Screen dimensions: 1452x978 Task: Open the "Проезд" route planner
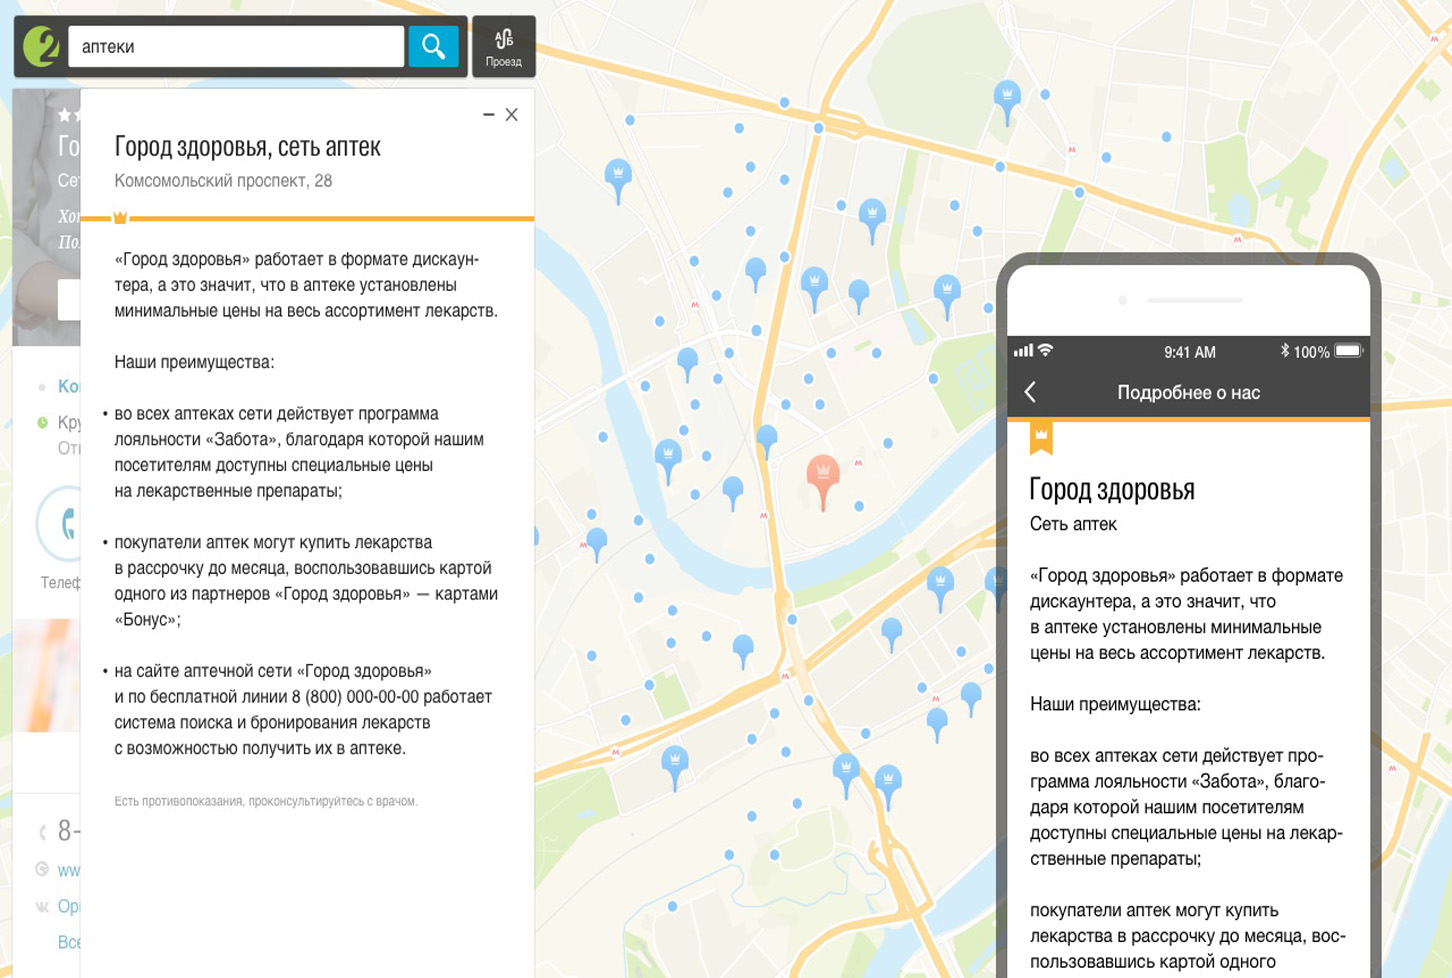pos(503,46)
